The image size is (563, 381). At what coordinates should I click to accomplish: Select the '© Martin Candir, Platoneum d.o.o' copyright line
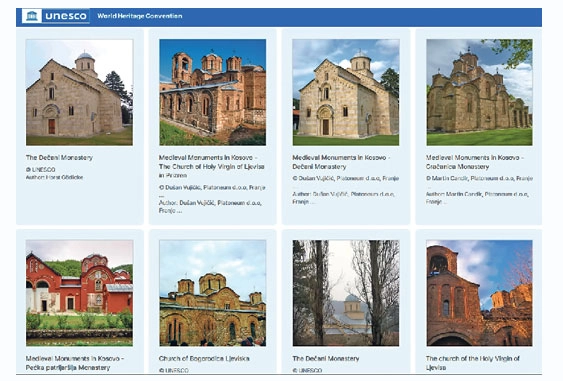479,178
